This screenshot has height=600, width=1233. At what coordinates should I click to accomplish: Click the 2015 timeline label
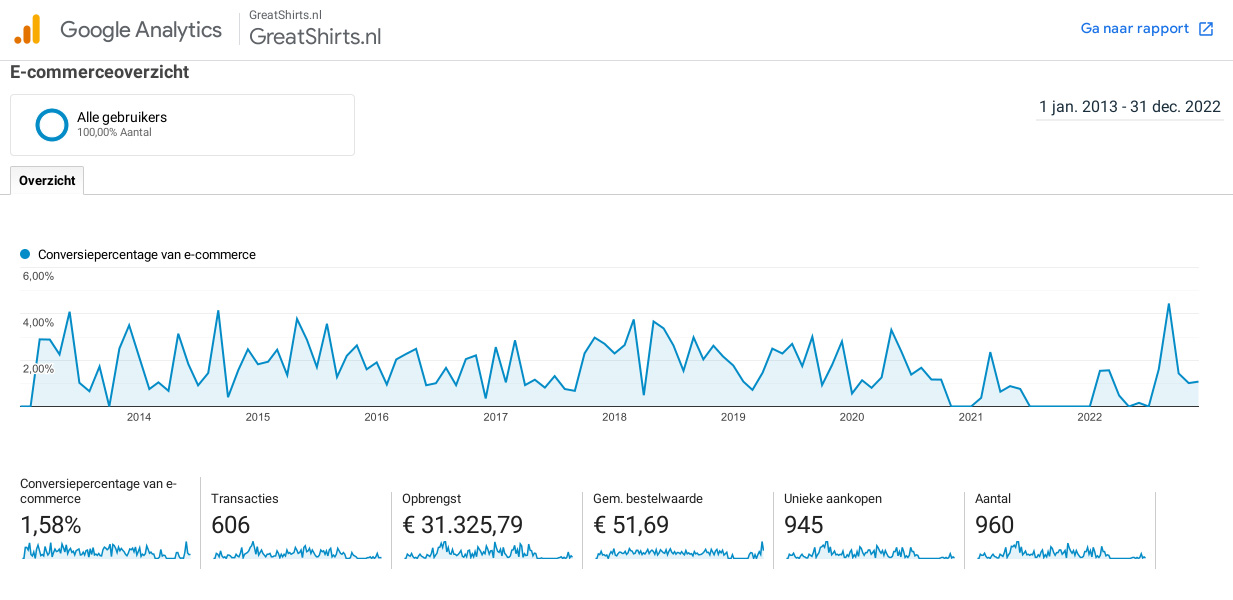[258, 417]
